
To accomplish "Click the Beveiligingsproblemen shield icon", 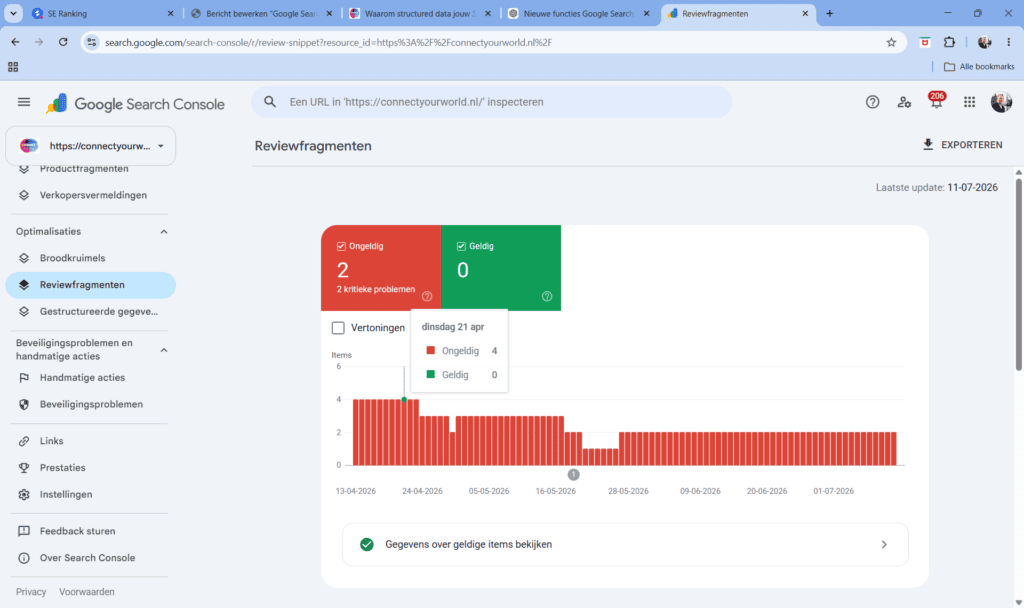I will (x=24, y=404).
